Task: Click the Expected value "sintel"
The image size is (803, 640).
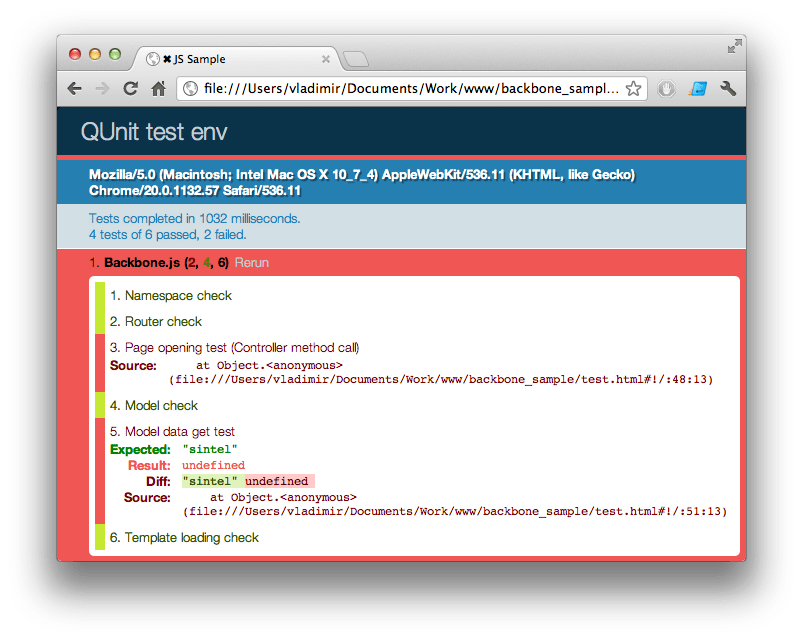Action: click(x=210, y=450)
